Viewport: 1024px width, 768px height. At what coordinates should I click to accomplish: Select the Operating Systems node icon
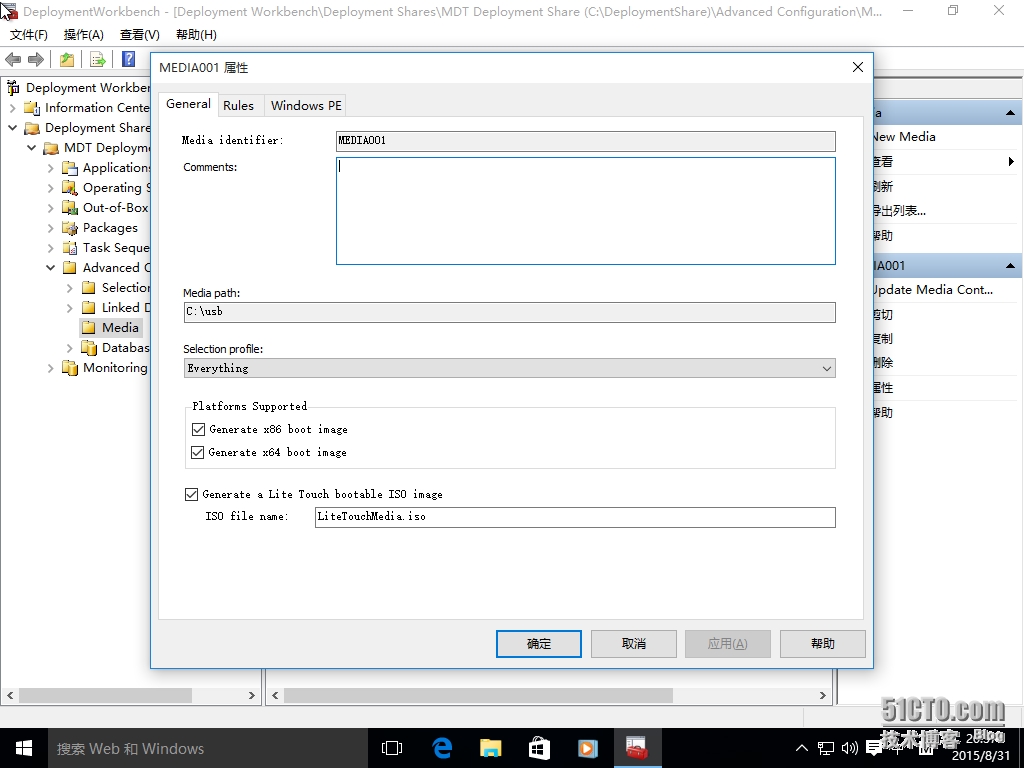coord(70,188)
